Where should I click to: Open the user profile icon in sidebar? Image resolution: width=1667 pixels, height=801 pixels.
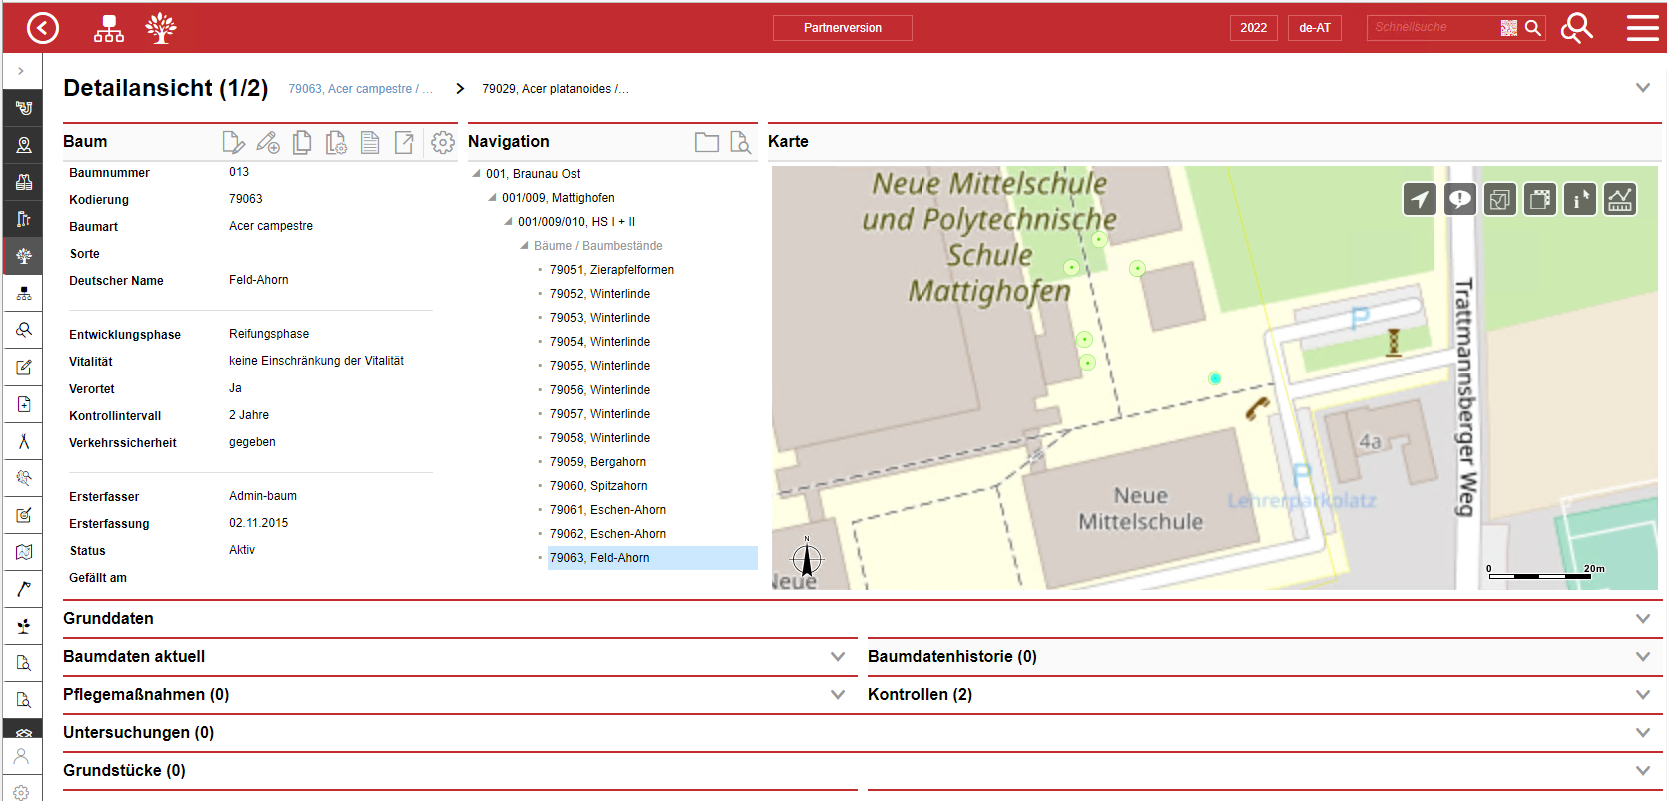(x=21, y=756)
